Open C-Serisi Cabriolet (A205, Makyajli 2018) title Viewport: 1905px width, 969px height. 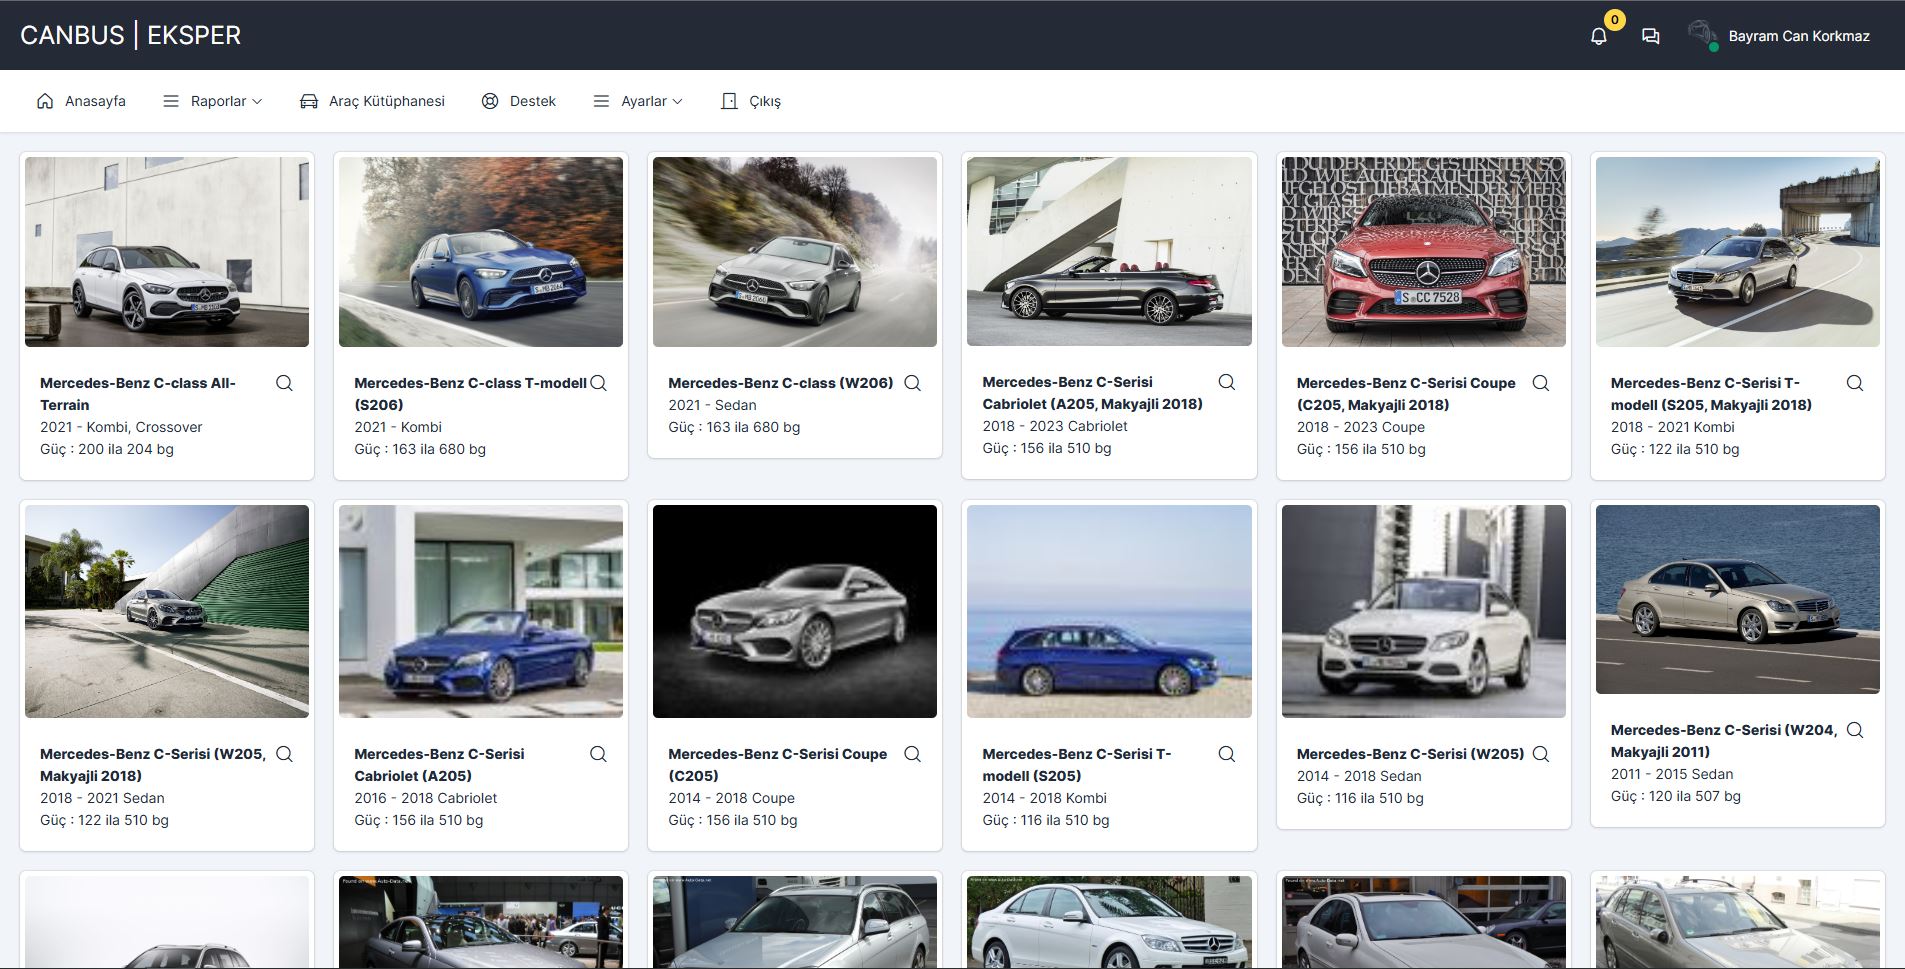click(x=1092, y=393)
